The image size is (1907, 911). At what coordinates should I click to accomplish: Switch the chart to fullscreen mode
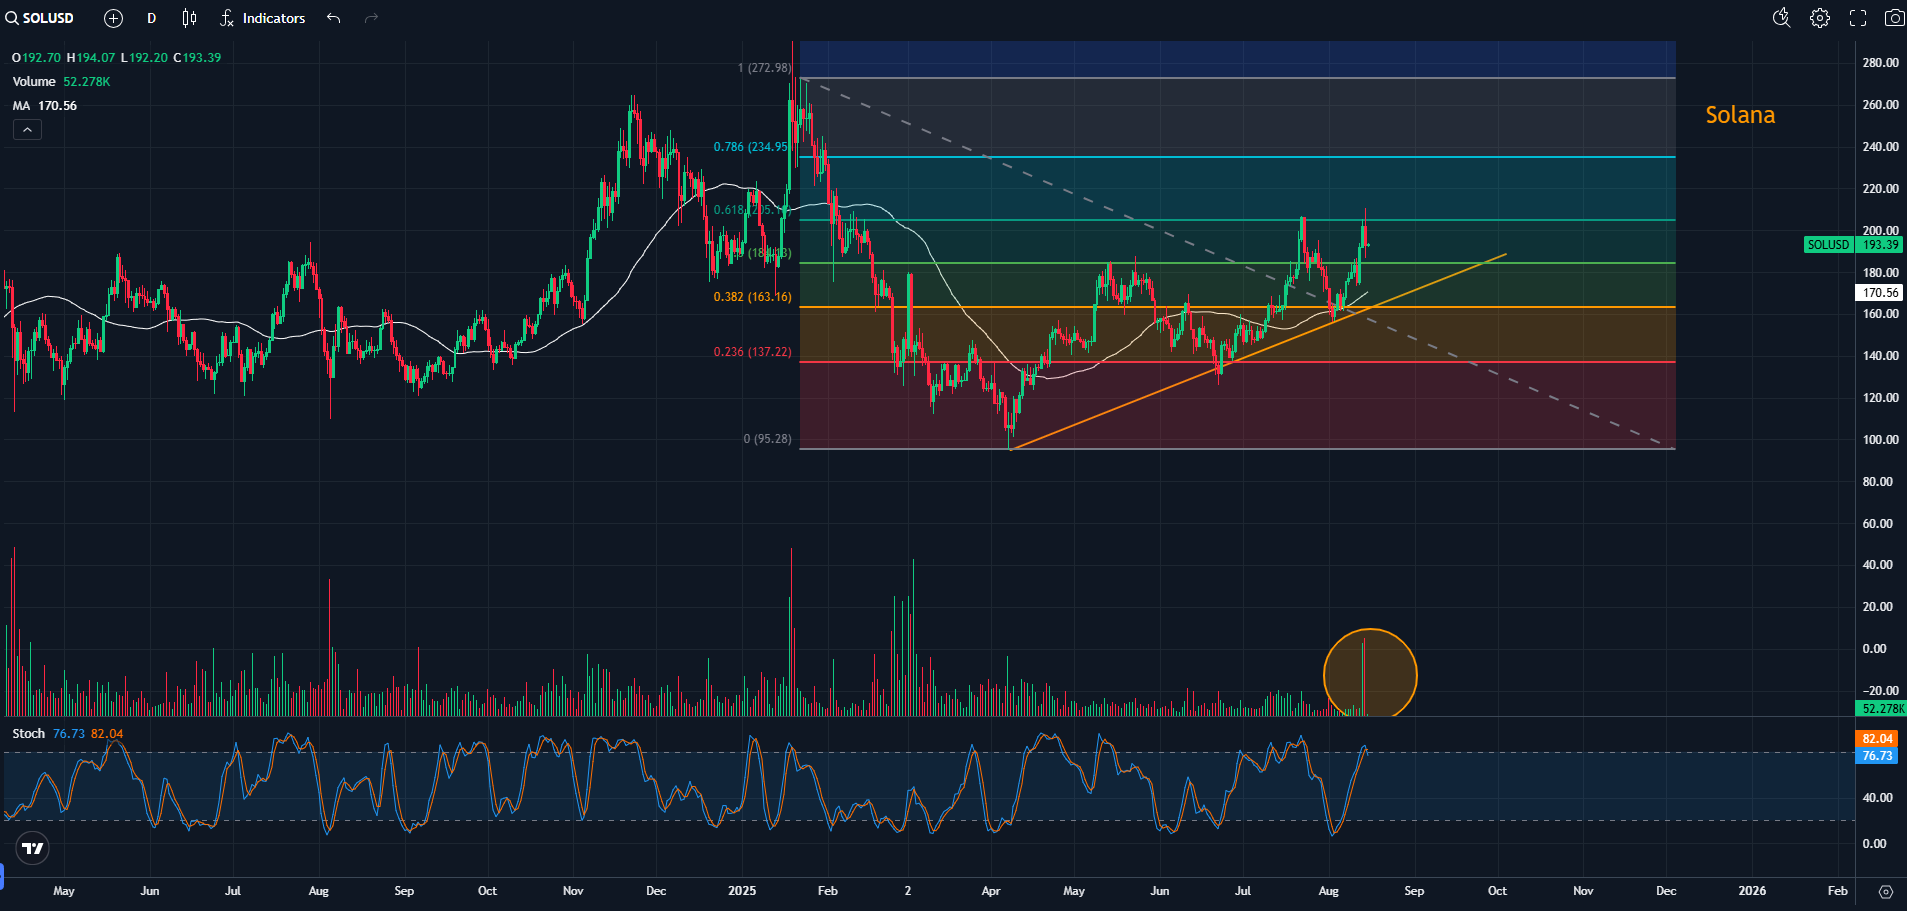point(1858,18)
